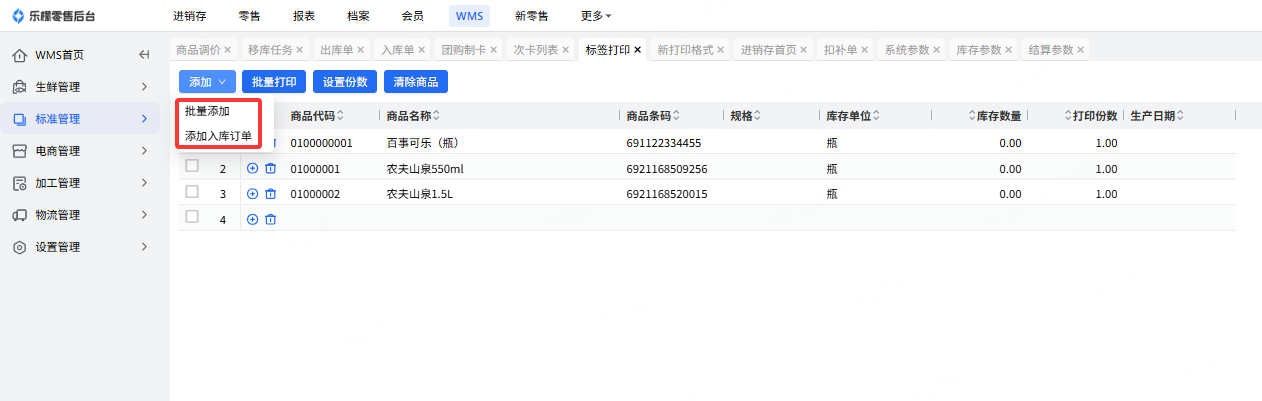Select the WMS top menu
This screenshot has height=401, width=1262.
(468, 16)
